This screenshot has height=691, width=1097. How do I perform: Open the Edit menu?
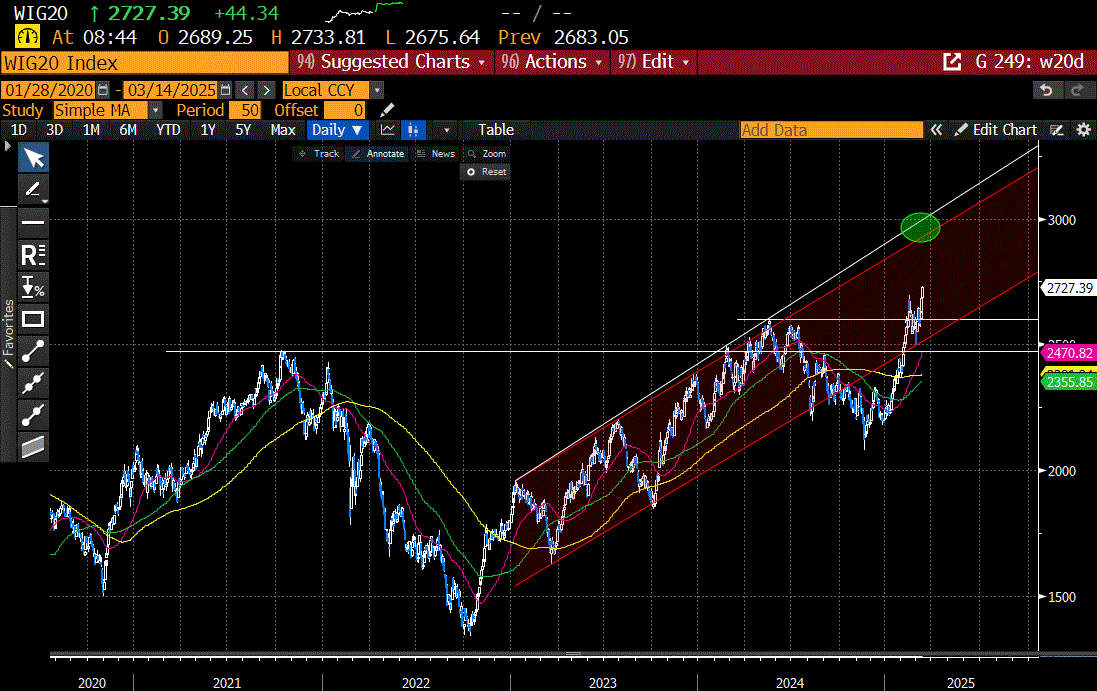[653, 62]
